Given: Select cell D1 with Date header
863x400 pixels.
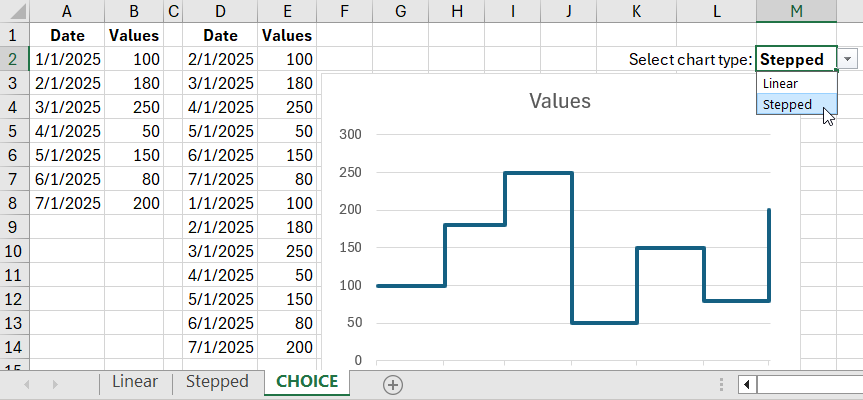Looking at the screenshot, I should click(220, 35).
